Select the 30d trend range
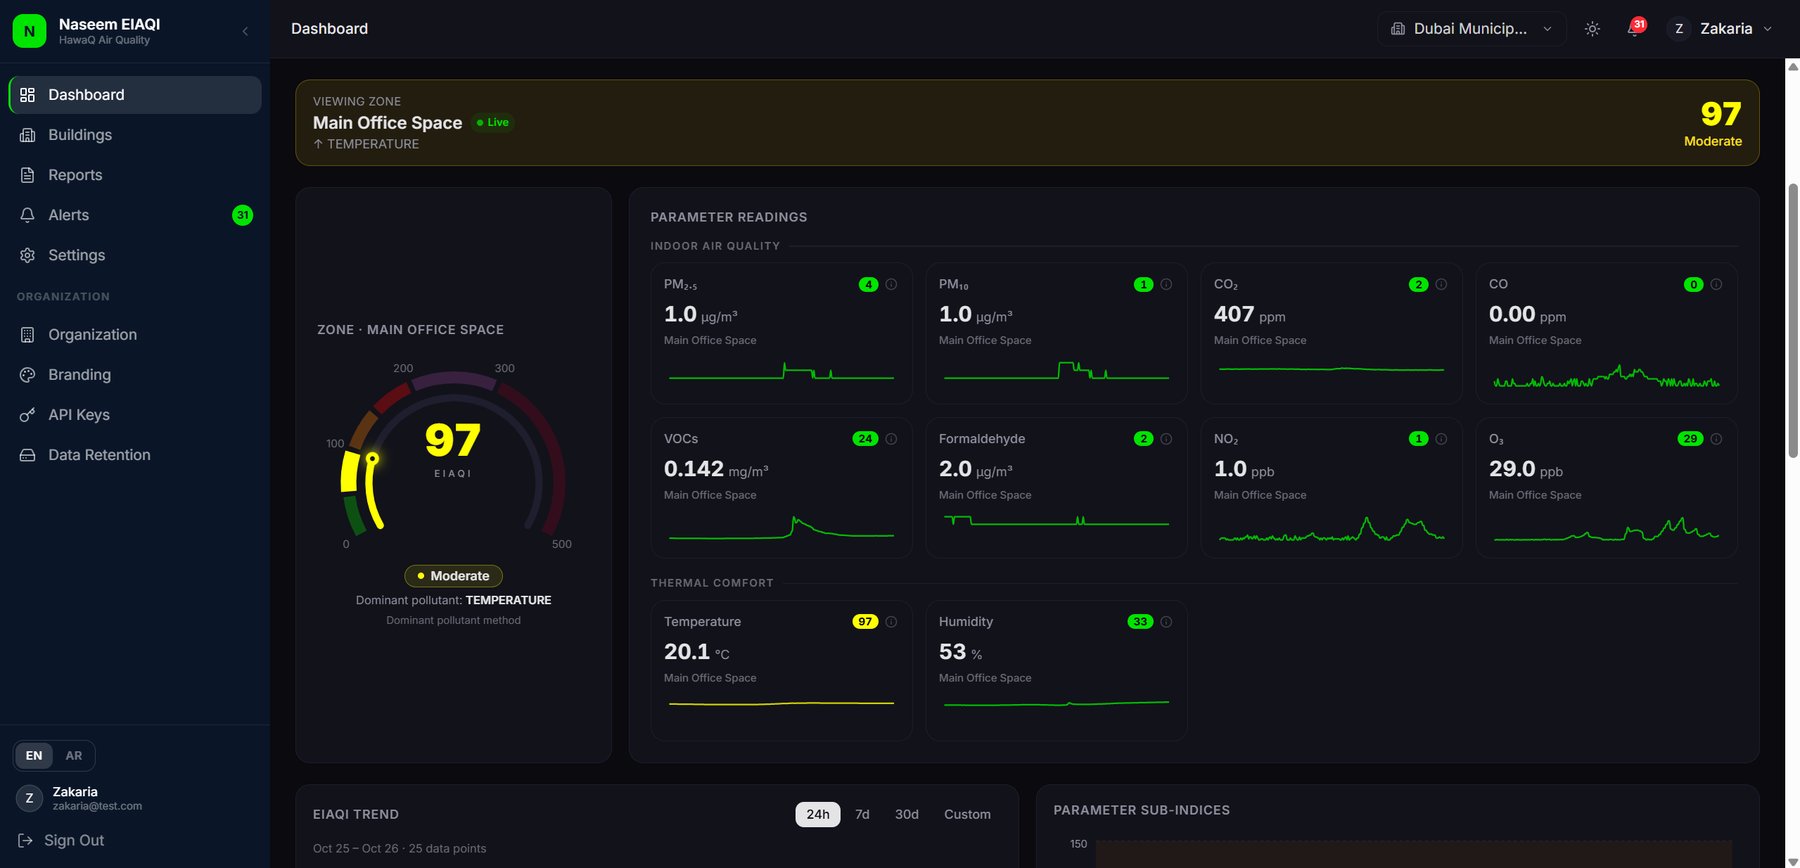 907,815
